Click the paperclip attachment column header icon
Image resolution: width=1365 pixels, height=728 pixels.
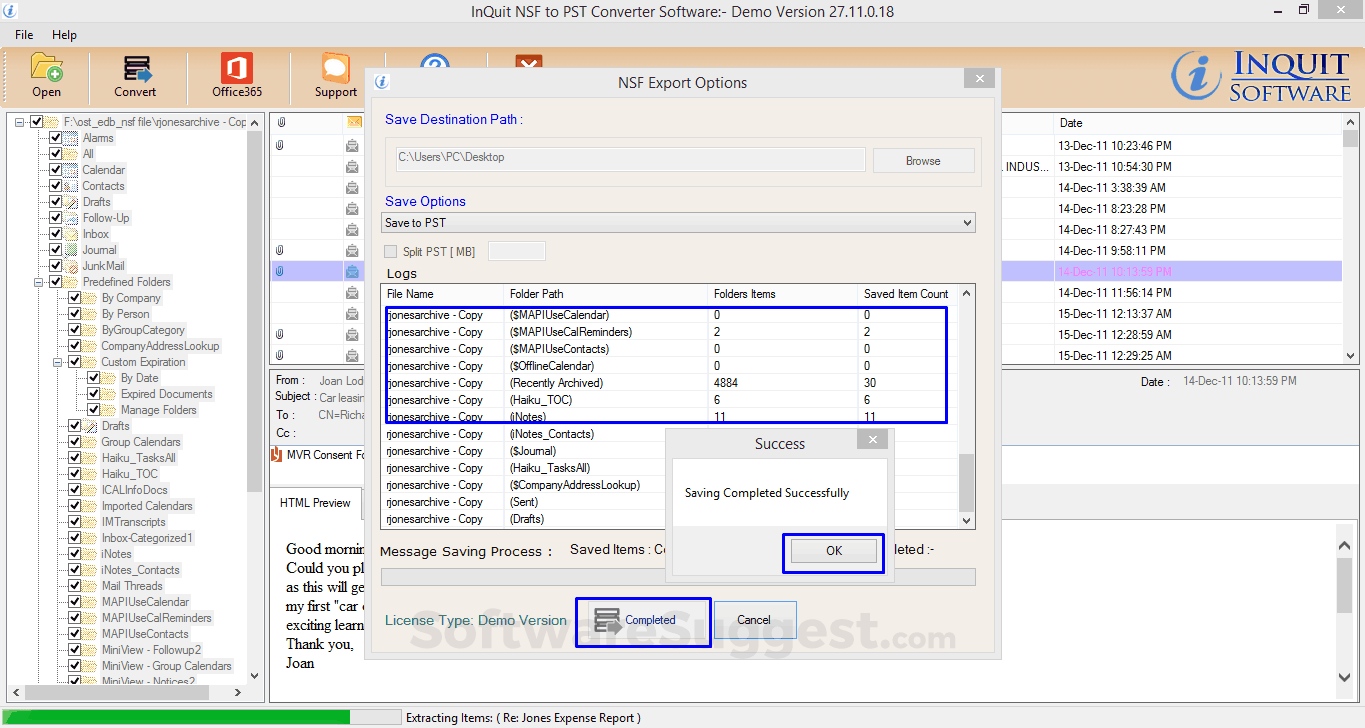coord(281,123)
